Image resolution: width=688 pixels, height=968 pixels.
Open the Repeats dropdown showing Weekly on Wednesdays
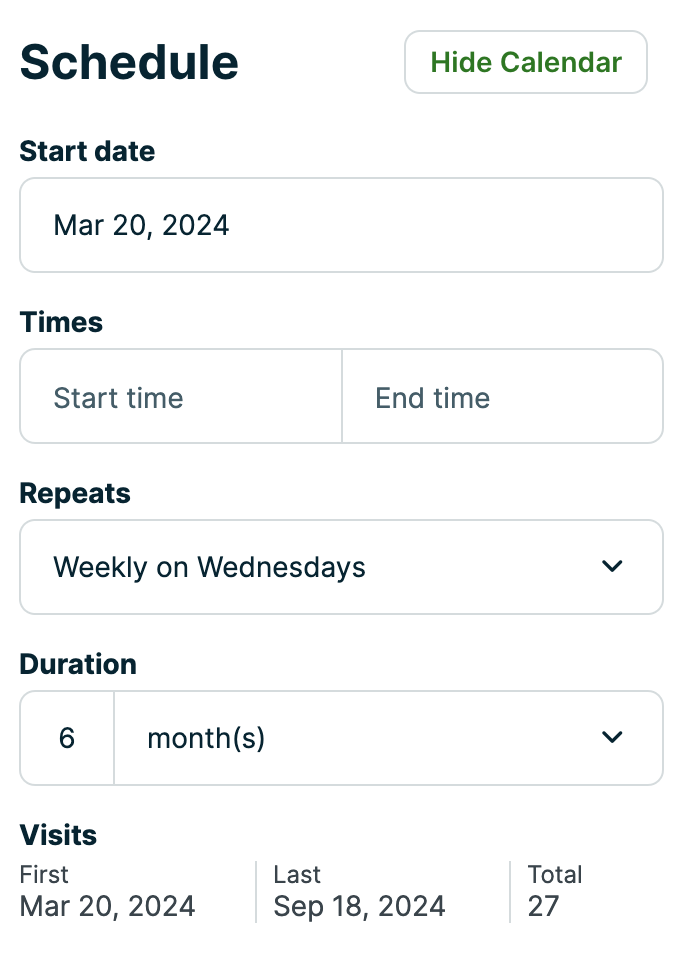point(341,566)
